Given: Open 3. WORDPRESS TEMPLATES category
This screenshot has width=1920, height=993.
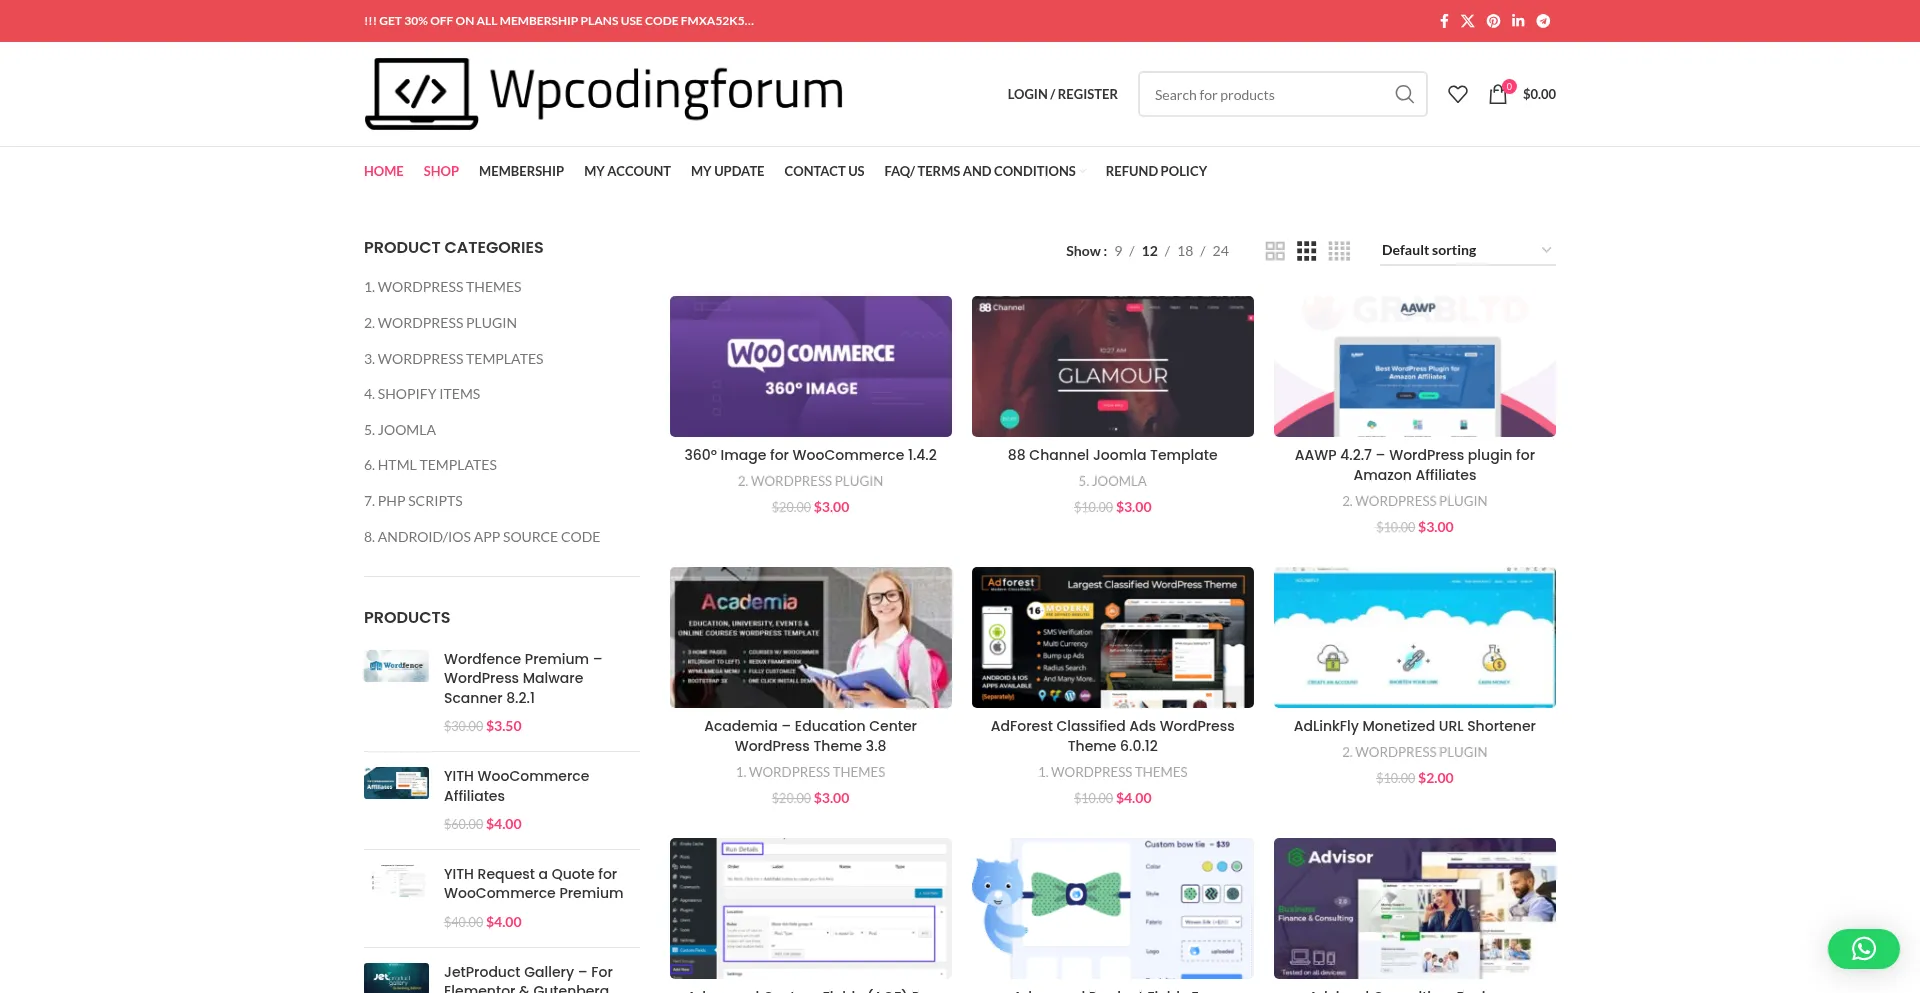Looking at the screenshot, I should (x=453, y=359).
